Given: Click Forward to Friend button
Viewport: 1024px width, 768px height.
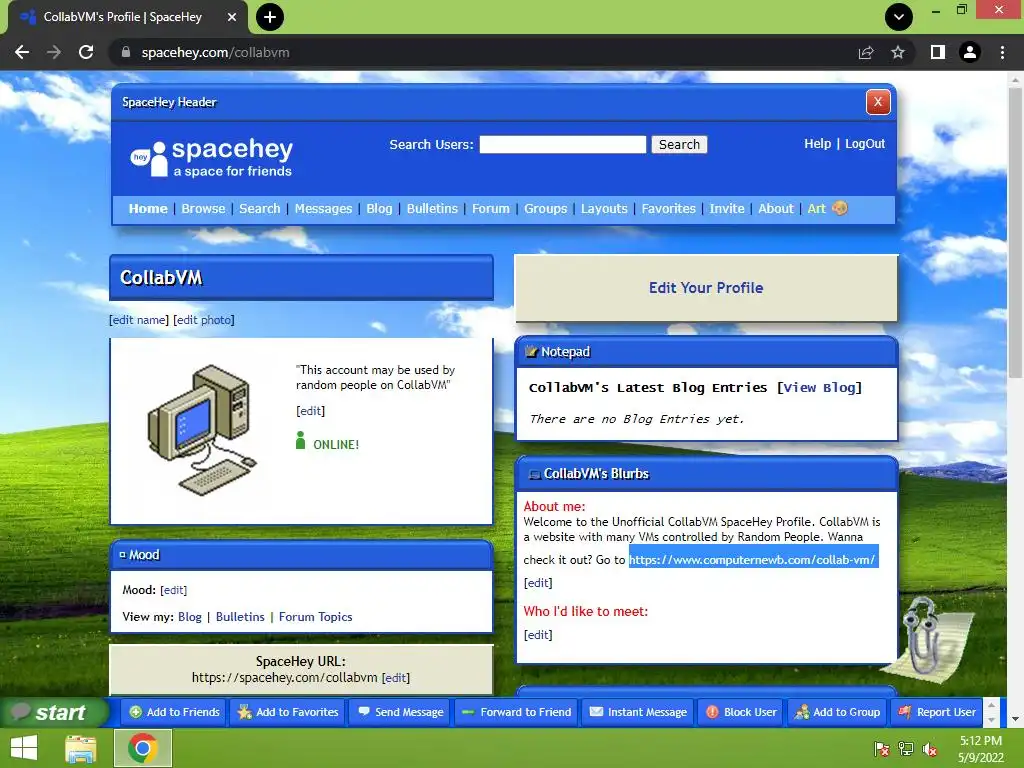Looking at the screenshot, I should click(517, 712).
